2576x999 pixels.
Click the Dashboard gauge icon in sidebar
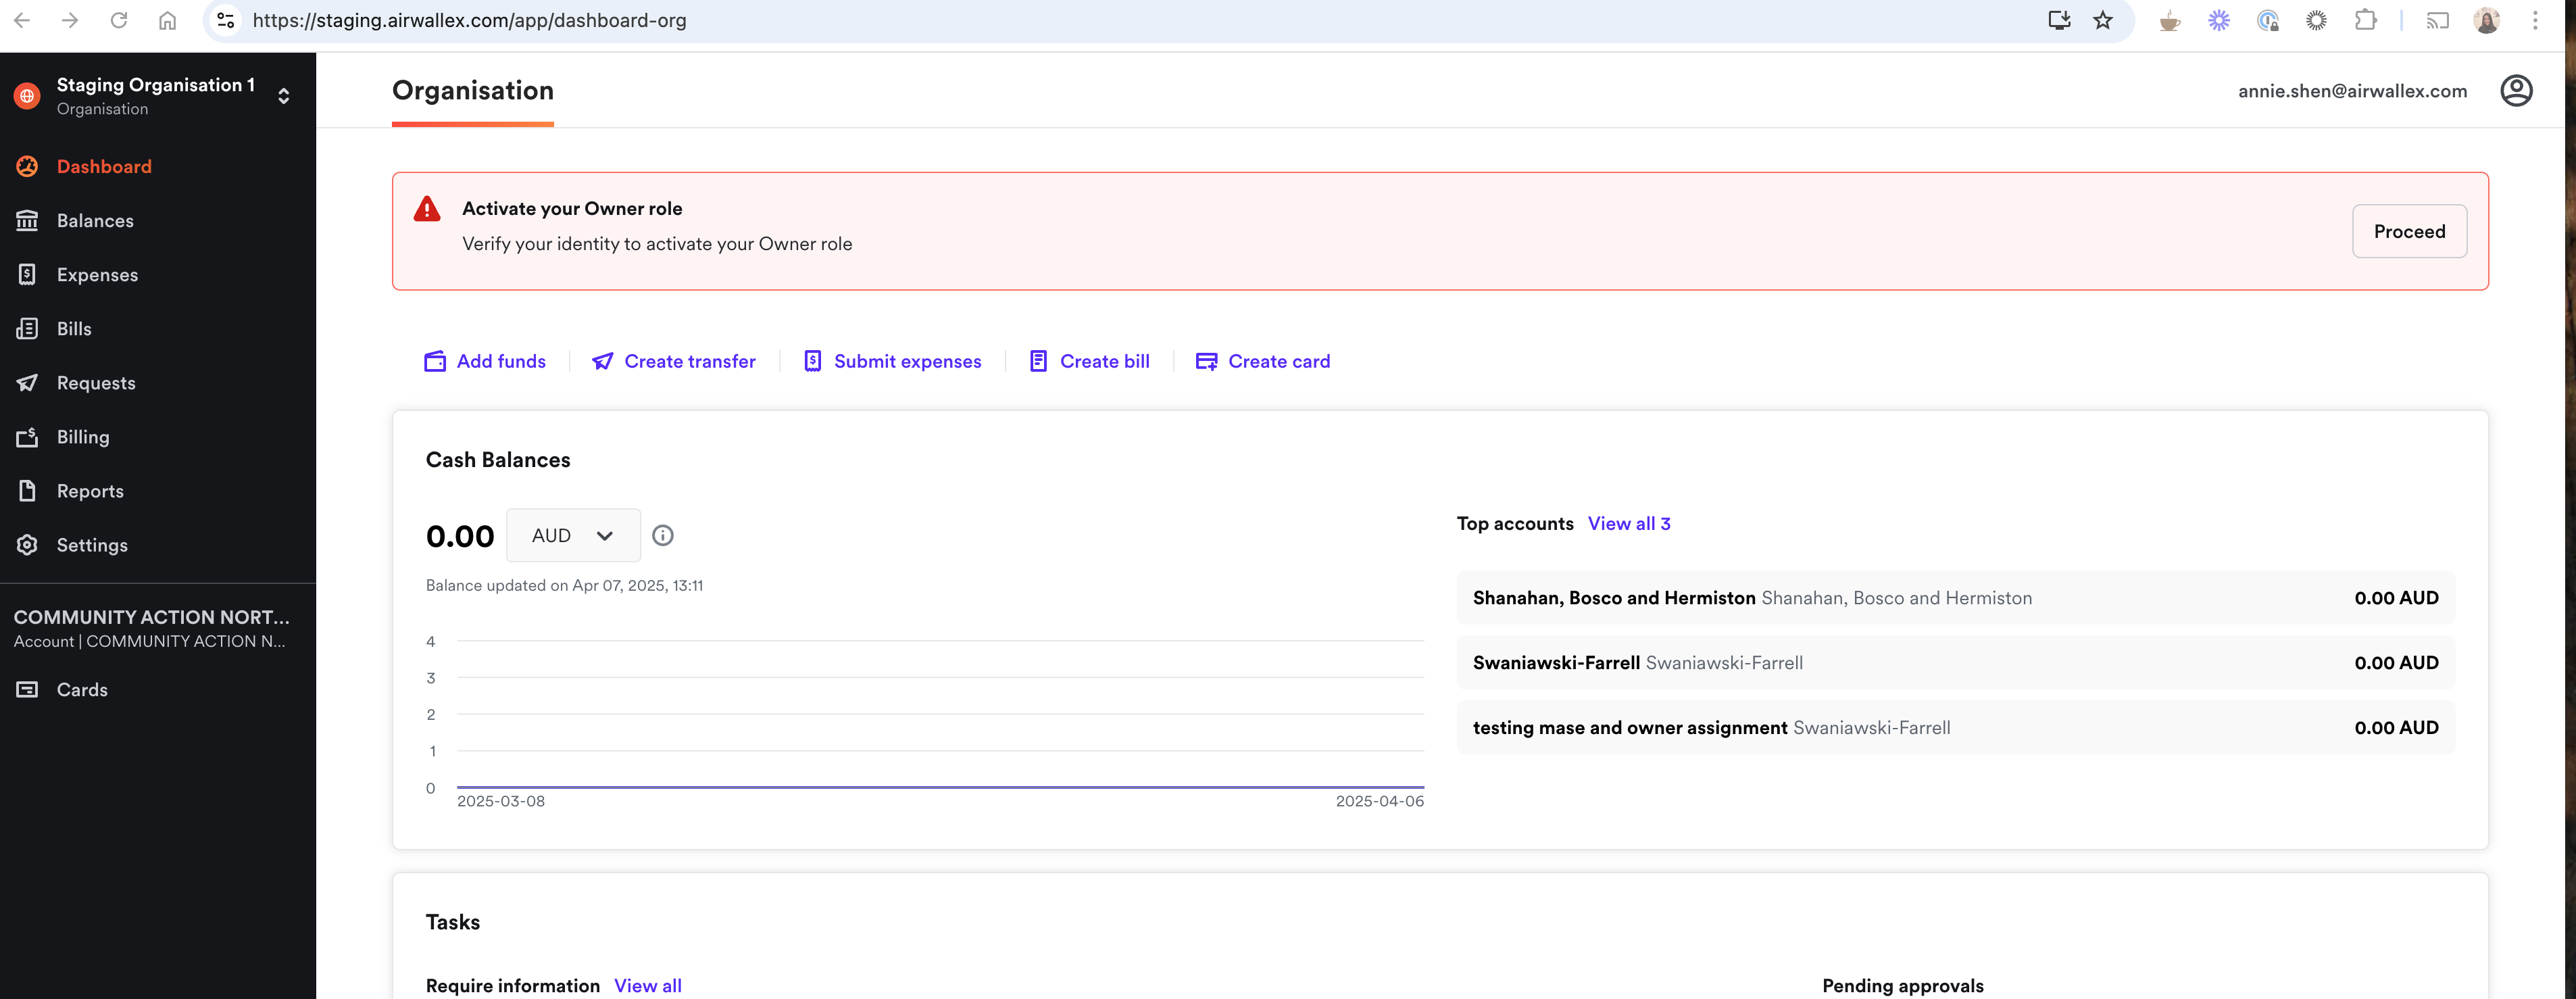click(27, 166)
